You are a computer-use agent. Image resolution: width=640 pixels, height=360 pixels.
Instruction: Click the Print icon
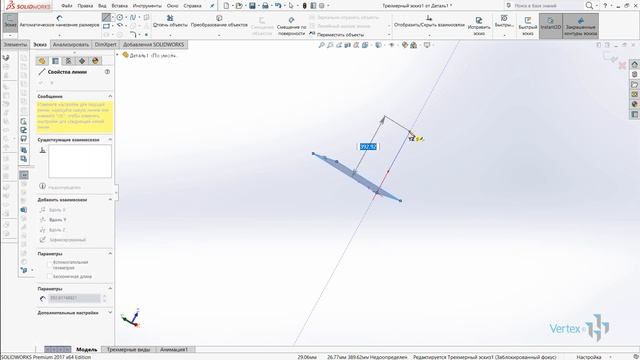265,6
